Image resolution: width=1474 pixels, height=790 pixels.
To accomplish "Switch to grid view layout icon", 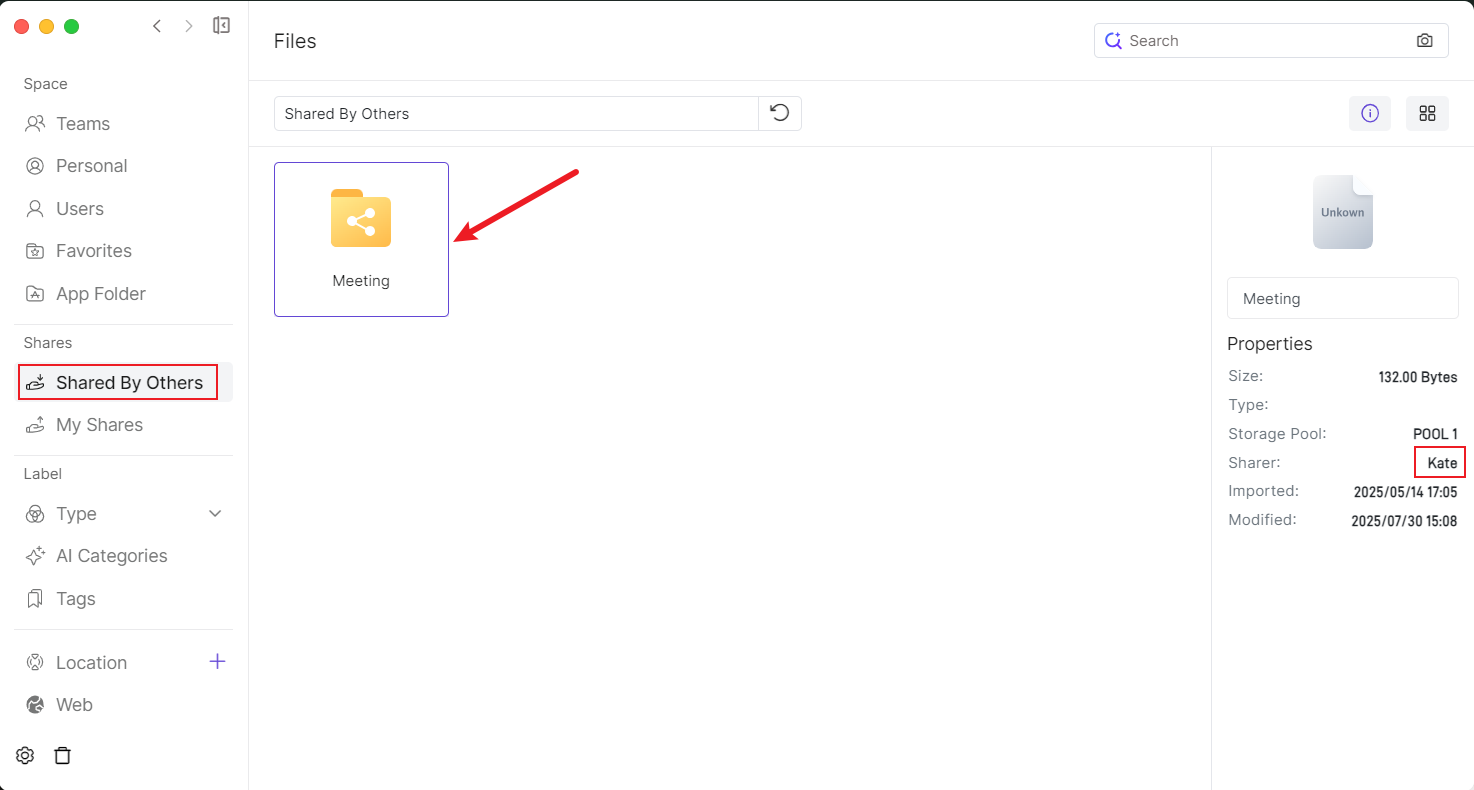I will pyautogui.click(x=1427, y=113).
